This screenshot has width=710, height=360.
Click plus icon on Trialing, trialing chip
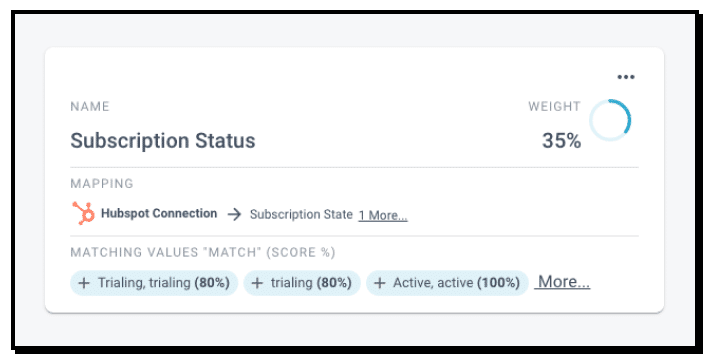click(x=84, y=283)
